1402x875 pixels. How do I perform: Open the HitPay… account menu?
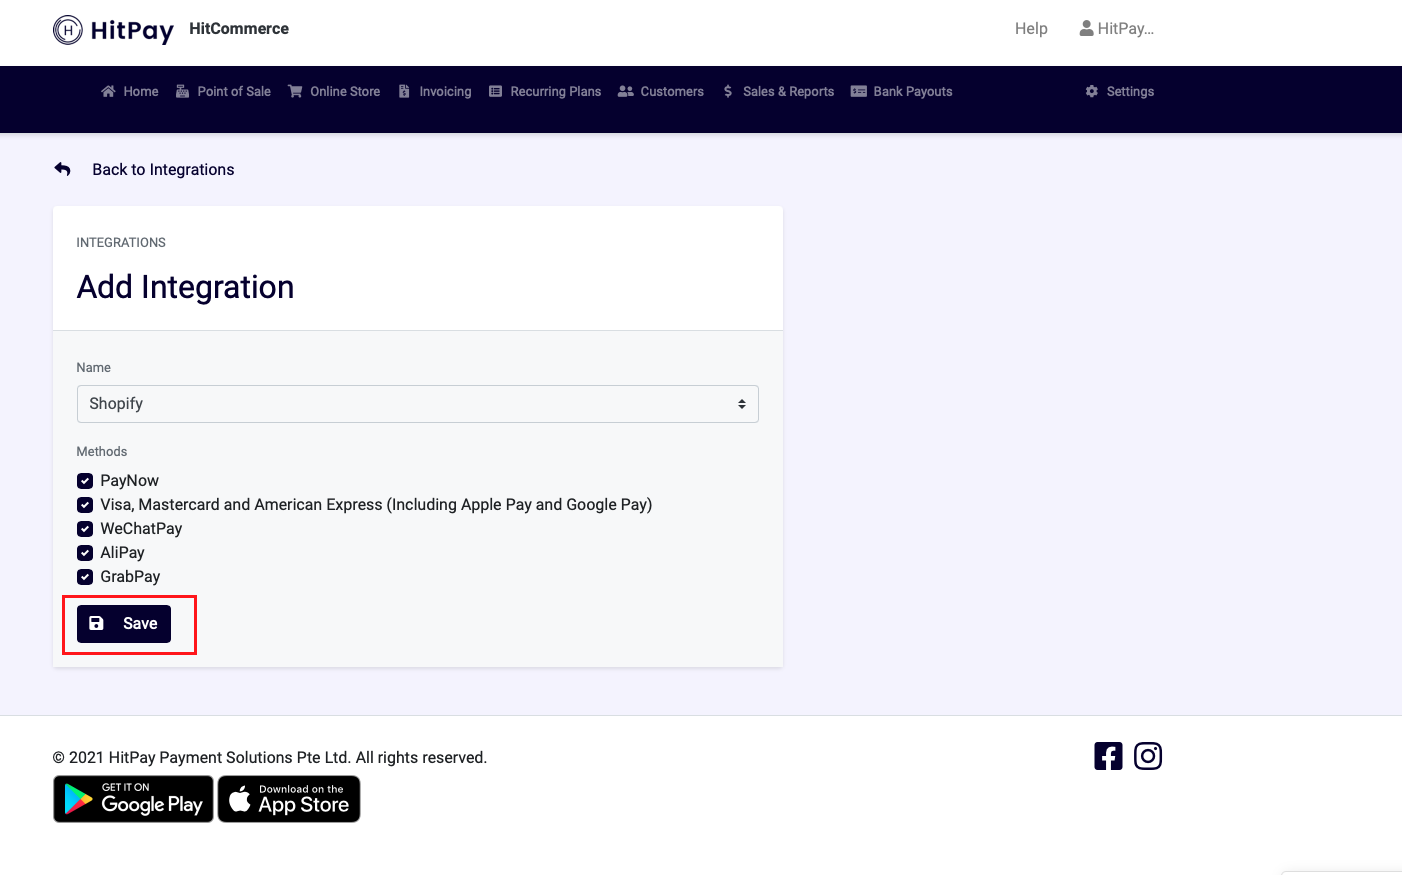pyautogui.click(x=1117, y=28)
